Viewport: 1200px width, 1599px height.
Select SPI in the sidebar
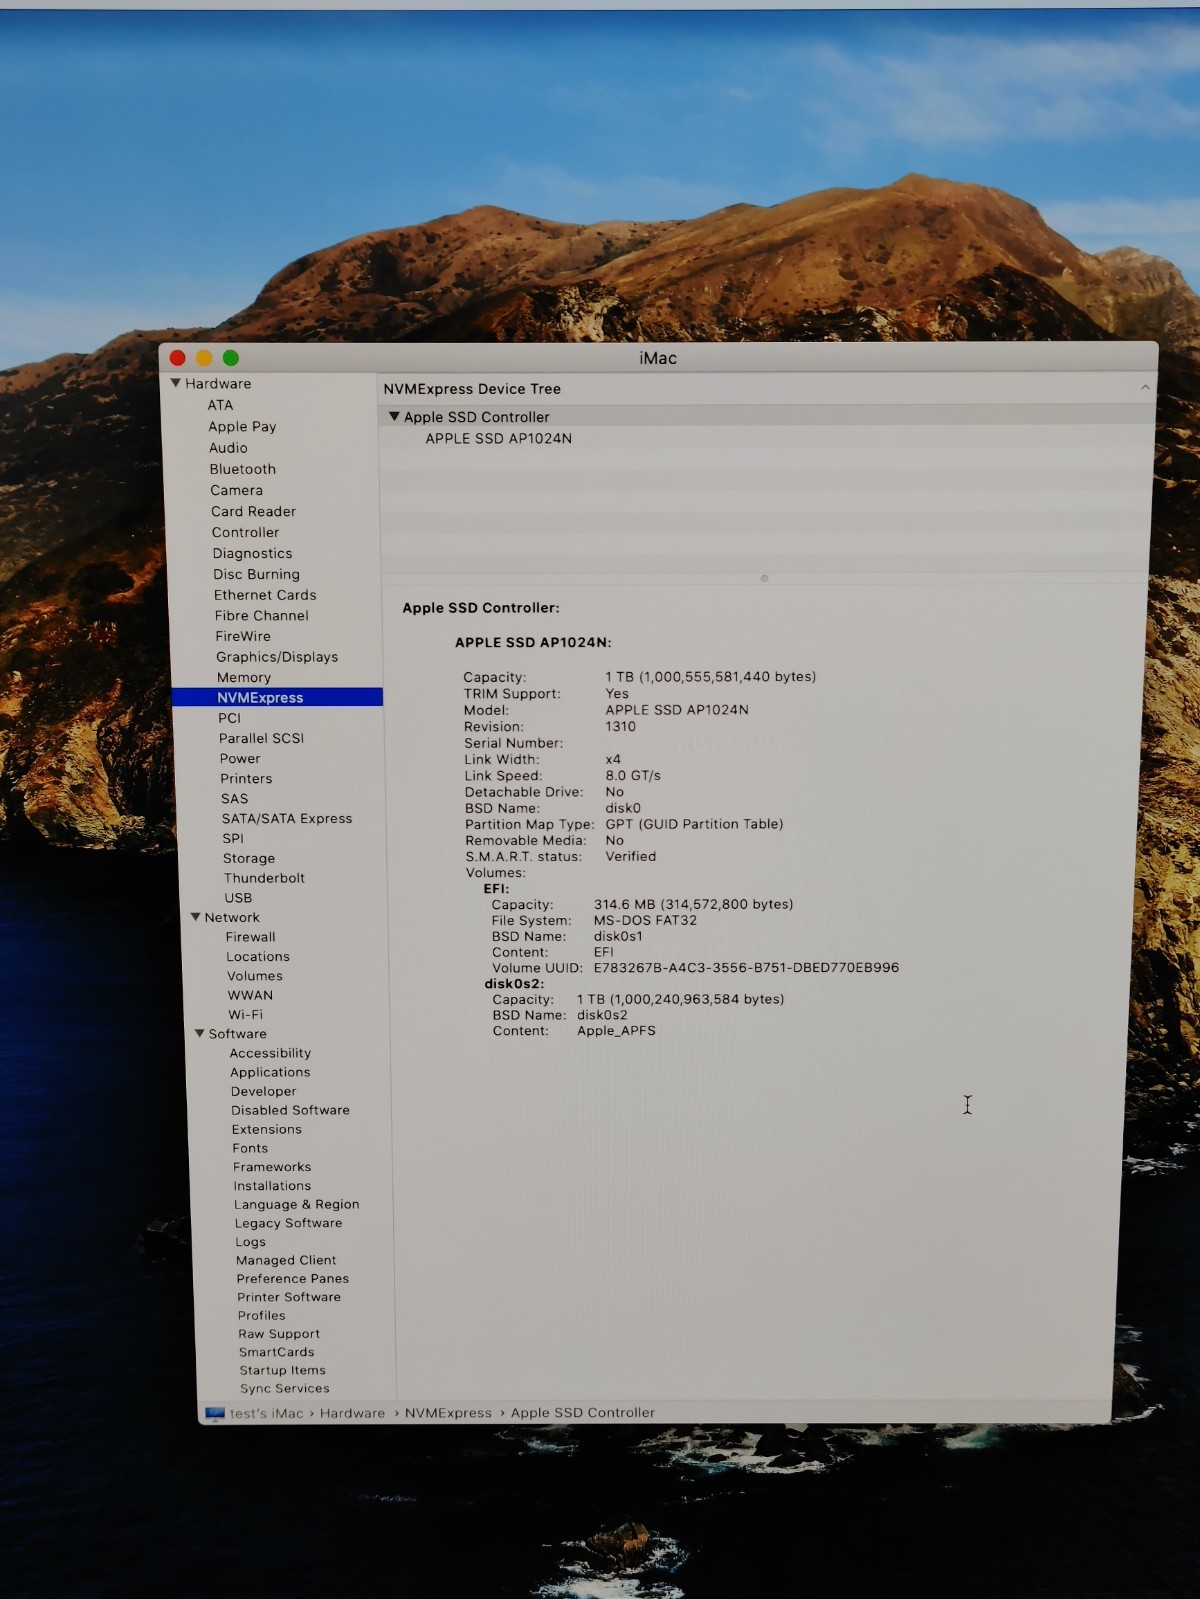click(x=233, y=838)
